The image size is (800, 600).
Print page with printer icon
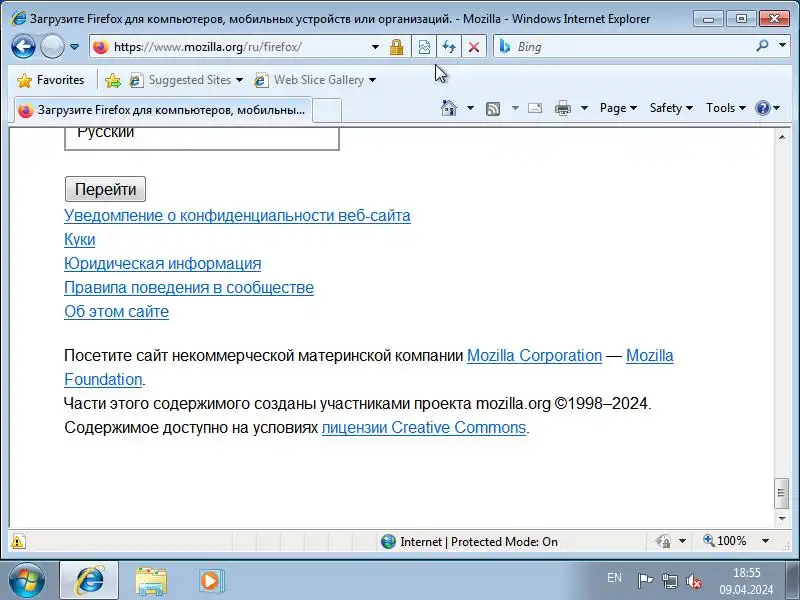click(563, 108)
